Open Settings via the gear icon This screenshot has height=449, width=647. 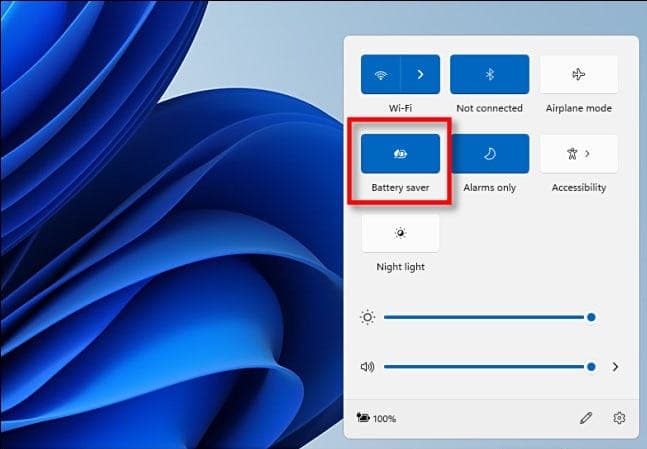tap(619, 418)
